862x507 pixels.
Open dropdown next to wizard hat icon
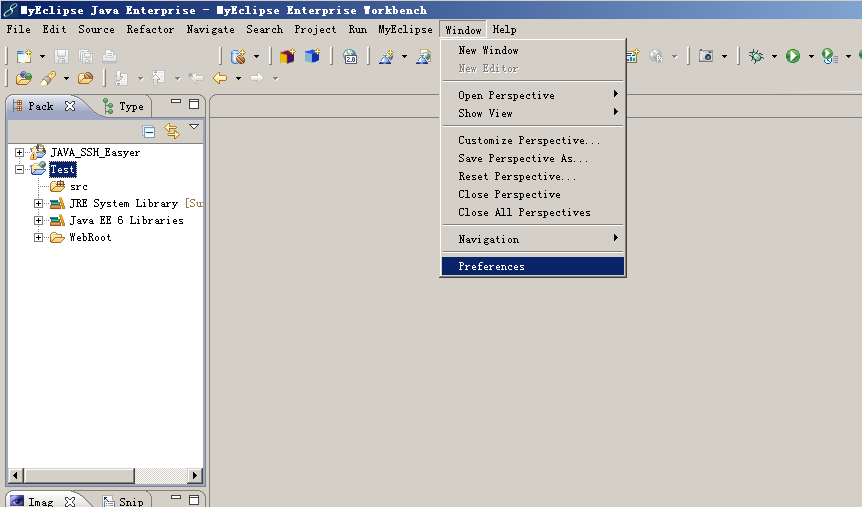[404, 56]
